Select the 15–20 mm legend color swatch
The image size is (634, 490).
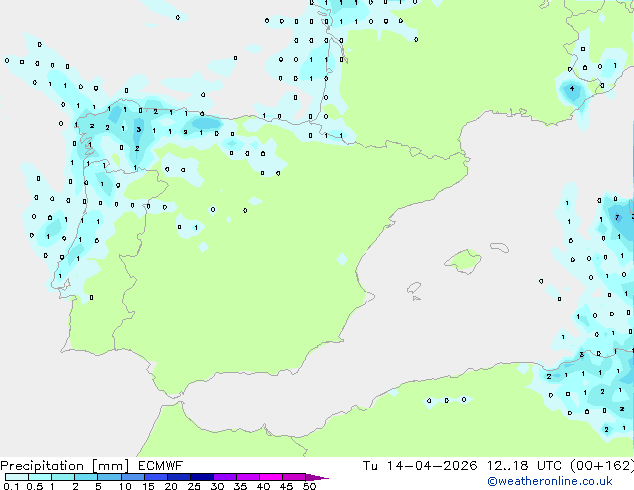(155, 477)
